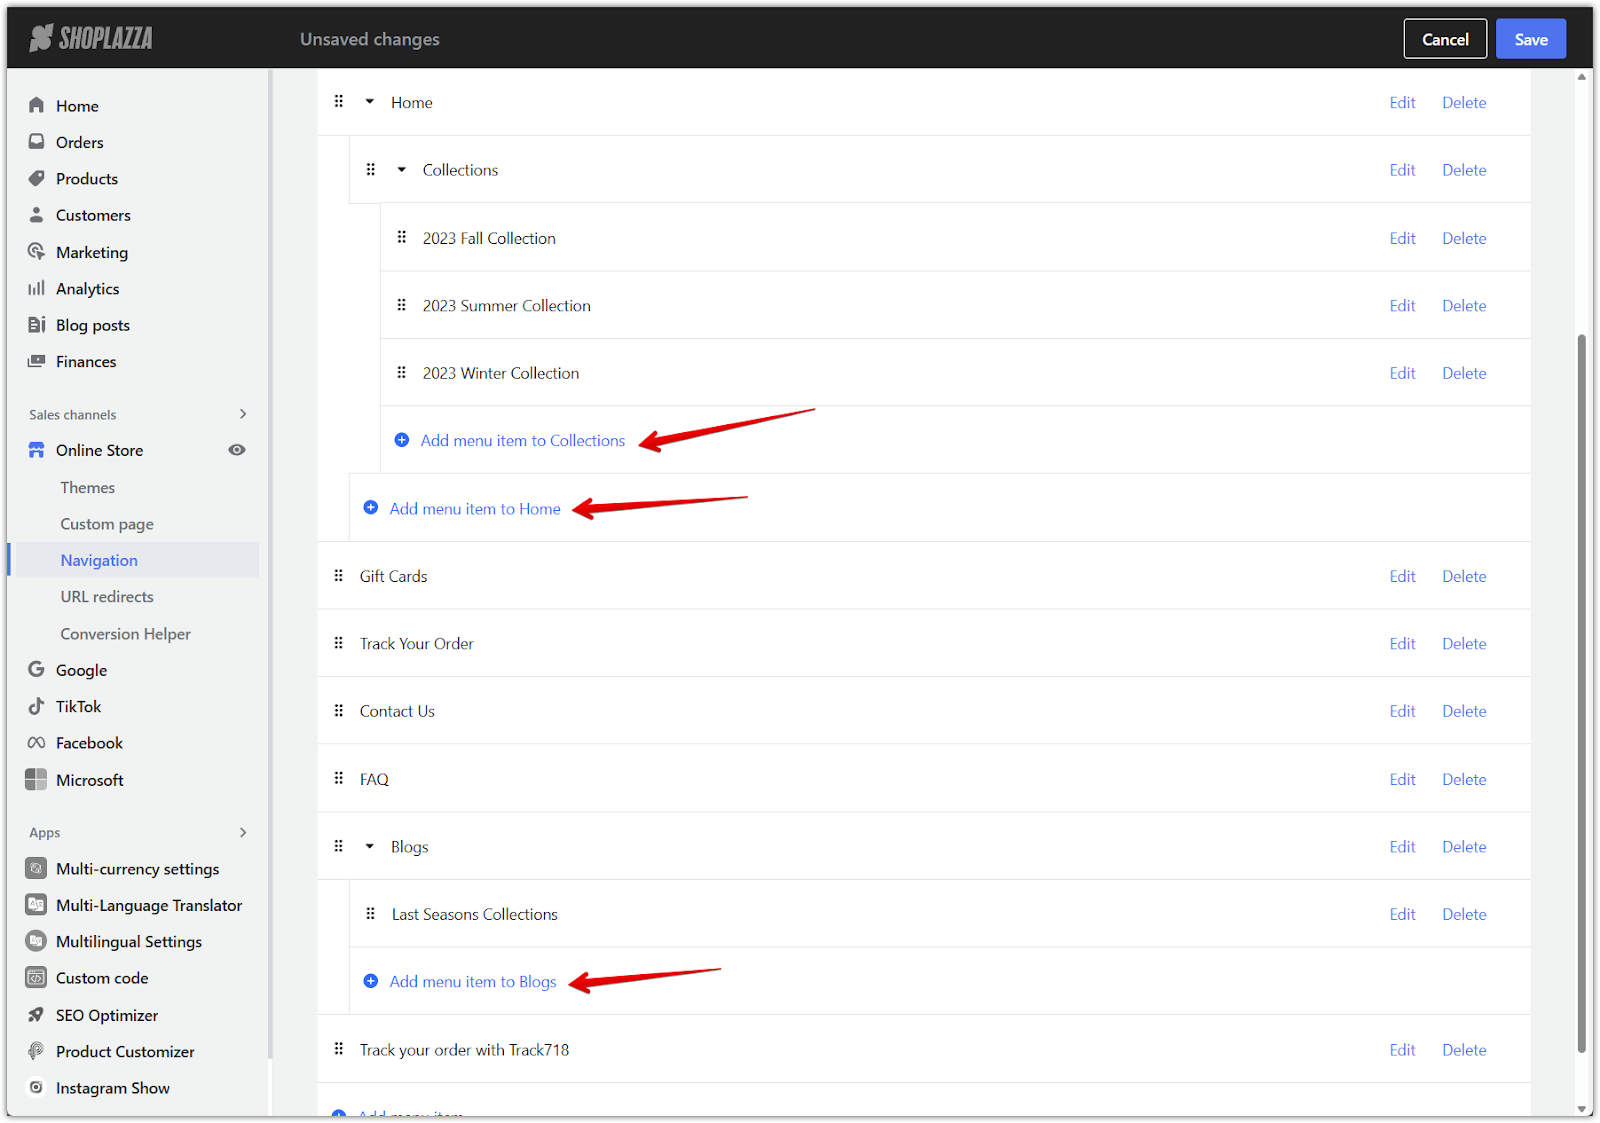Click the Marketing target icon

click(x=37, y=252)
